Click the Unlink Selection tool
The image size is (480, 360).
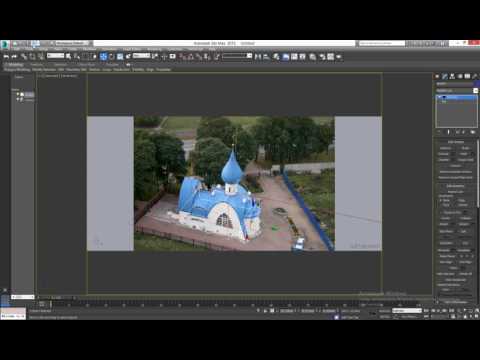[32, 57]
